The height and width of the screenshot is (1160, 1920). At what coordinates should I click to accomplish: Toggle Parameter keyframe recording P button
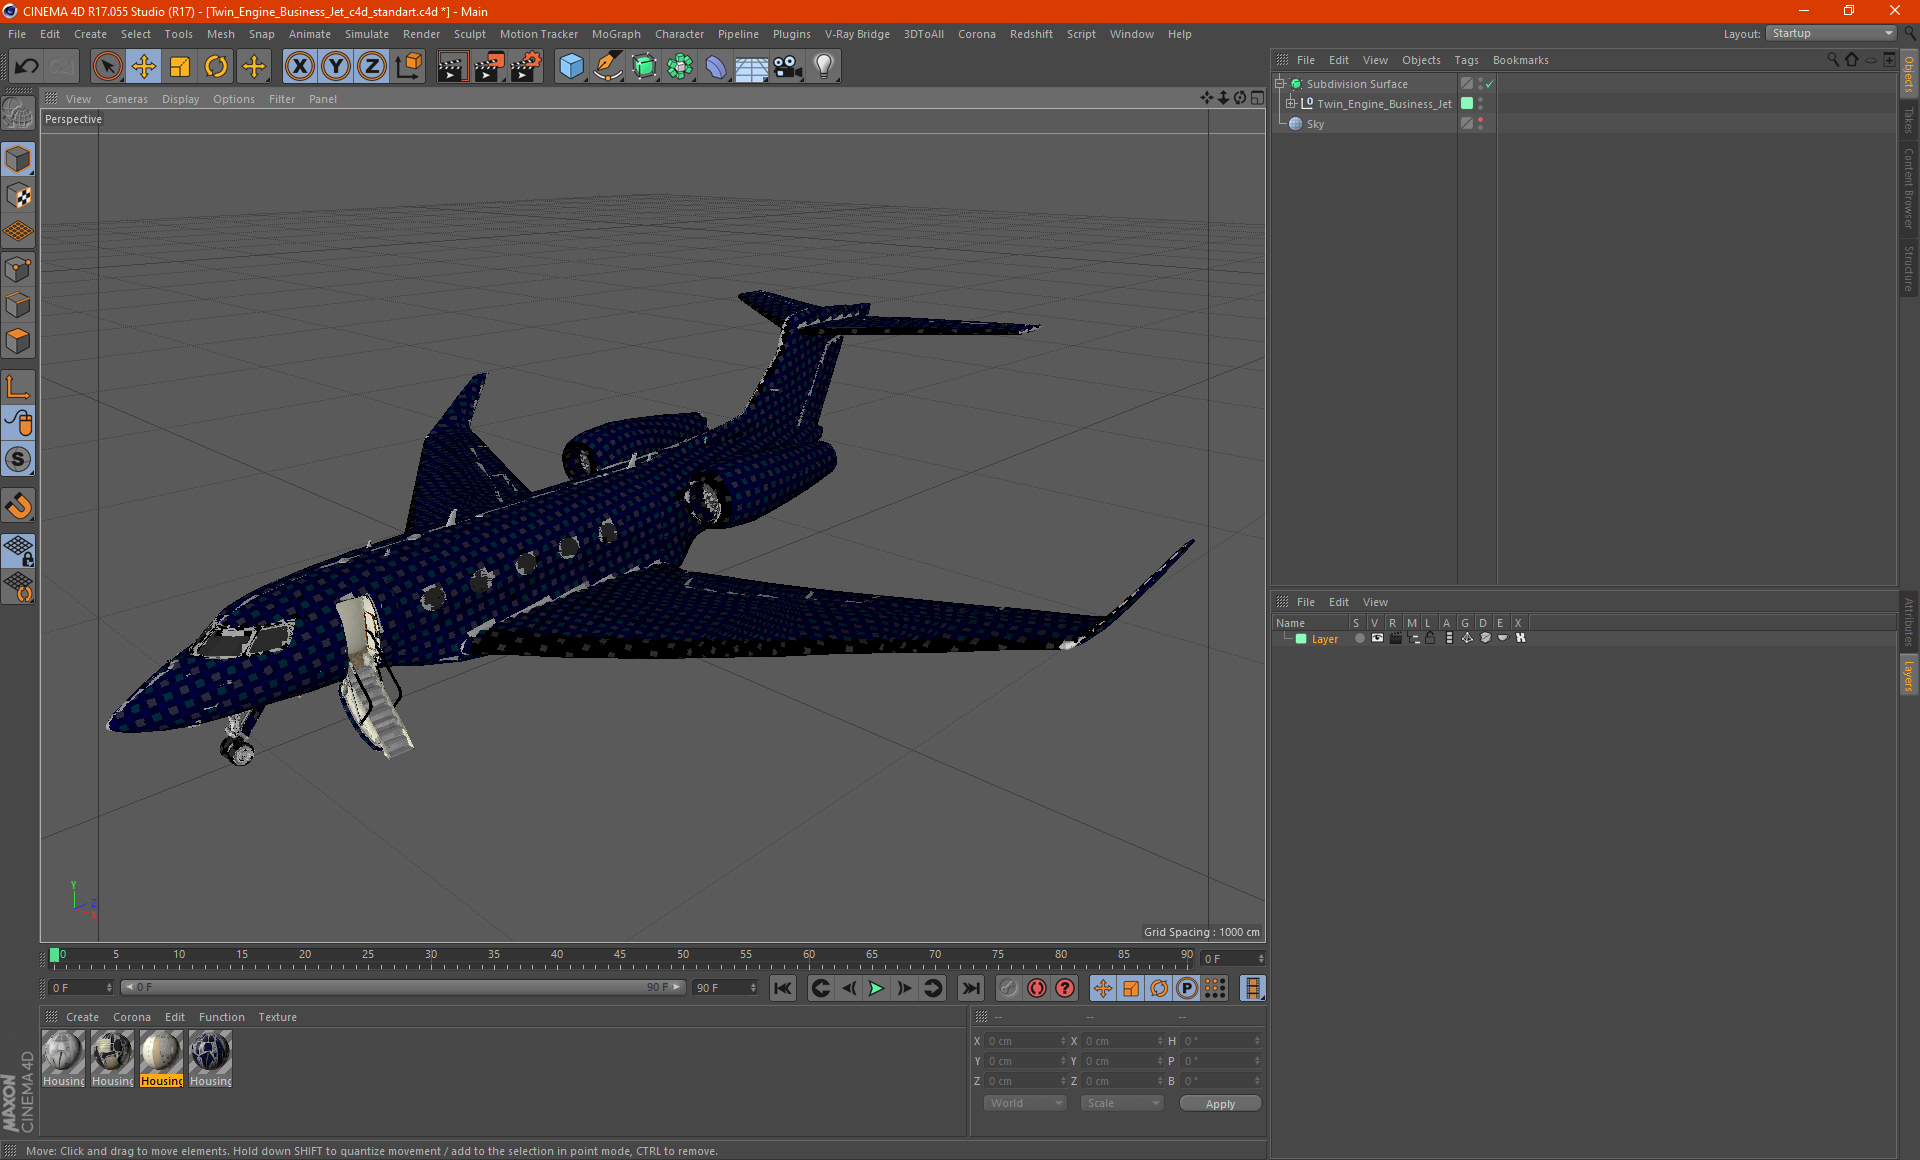1186,988
